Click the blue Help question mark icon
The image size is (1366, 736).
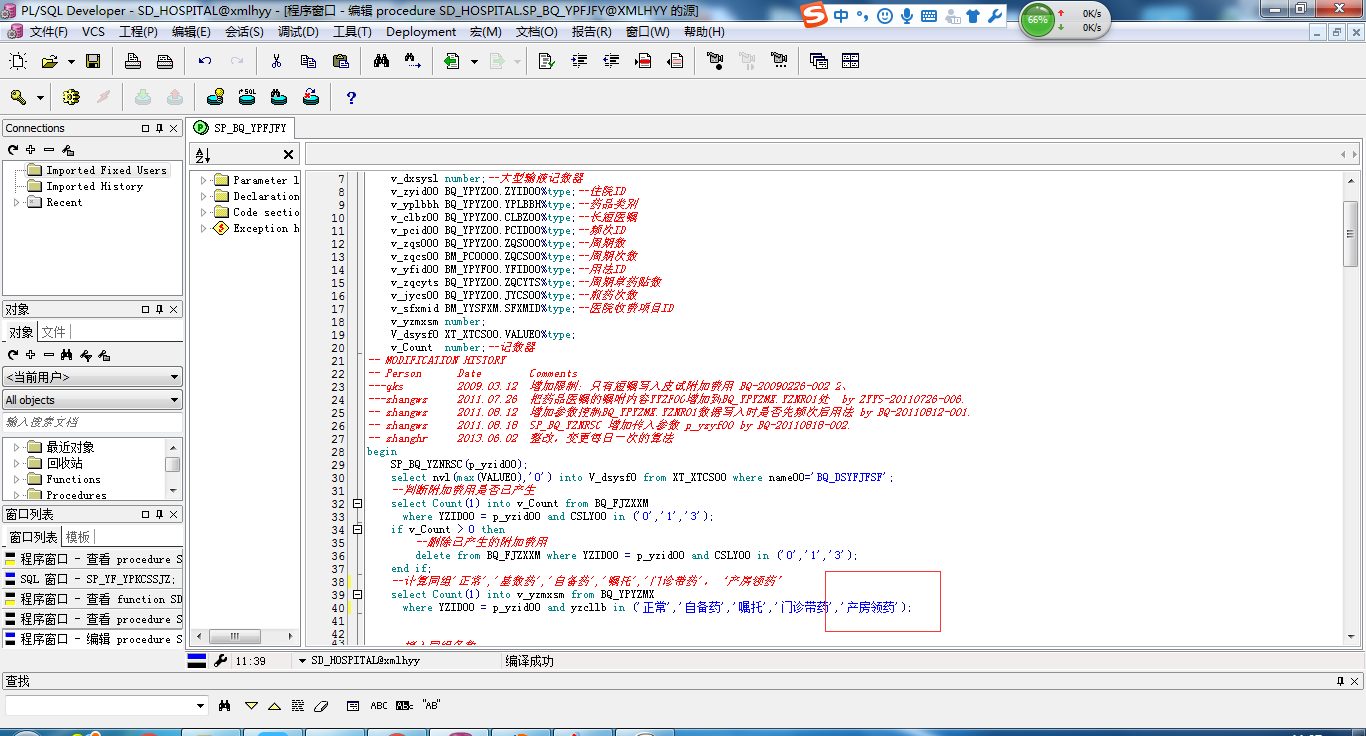click(351, 97)
